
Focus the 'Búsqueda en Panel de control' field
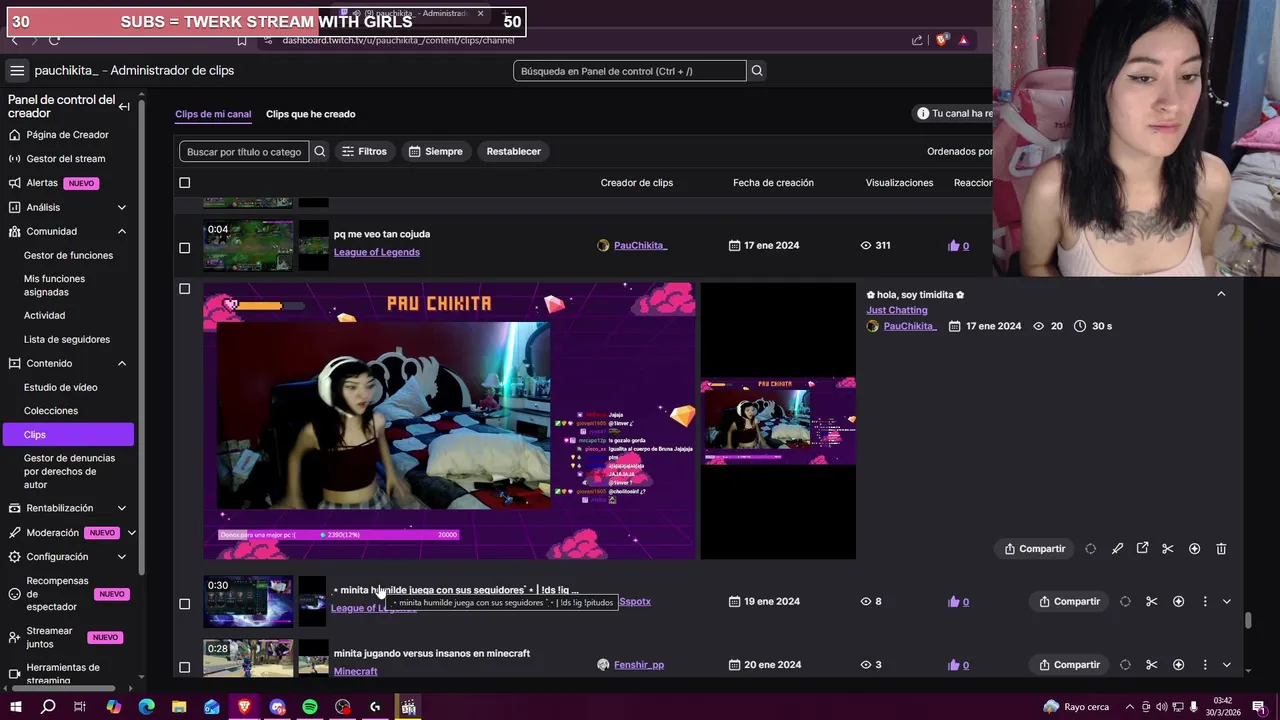tap(630, 71)
